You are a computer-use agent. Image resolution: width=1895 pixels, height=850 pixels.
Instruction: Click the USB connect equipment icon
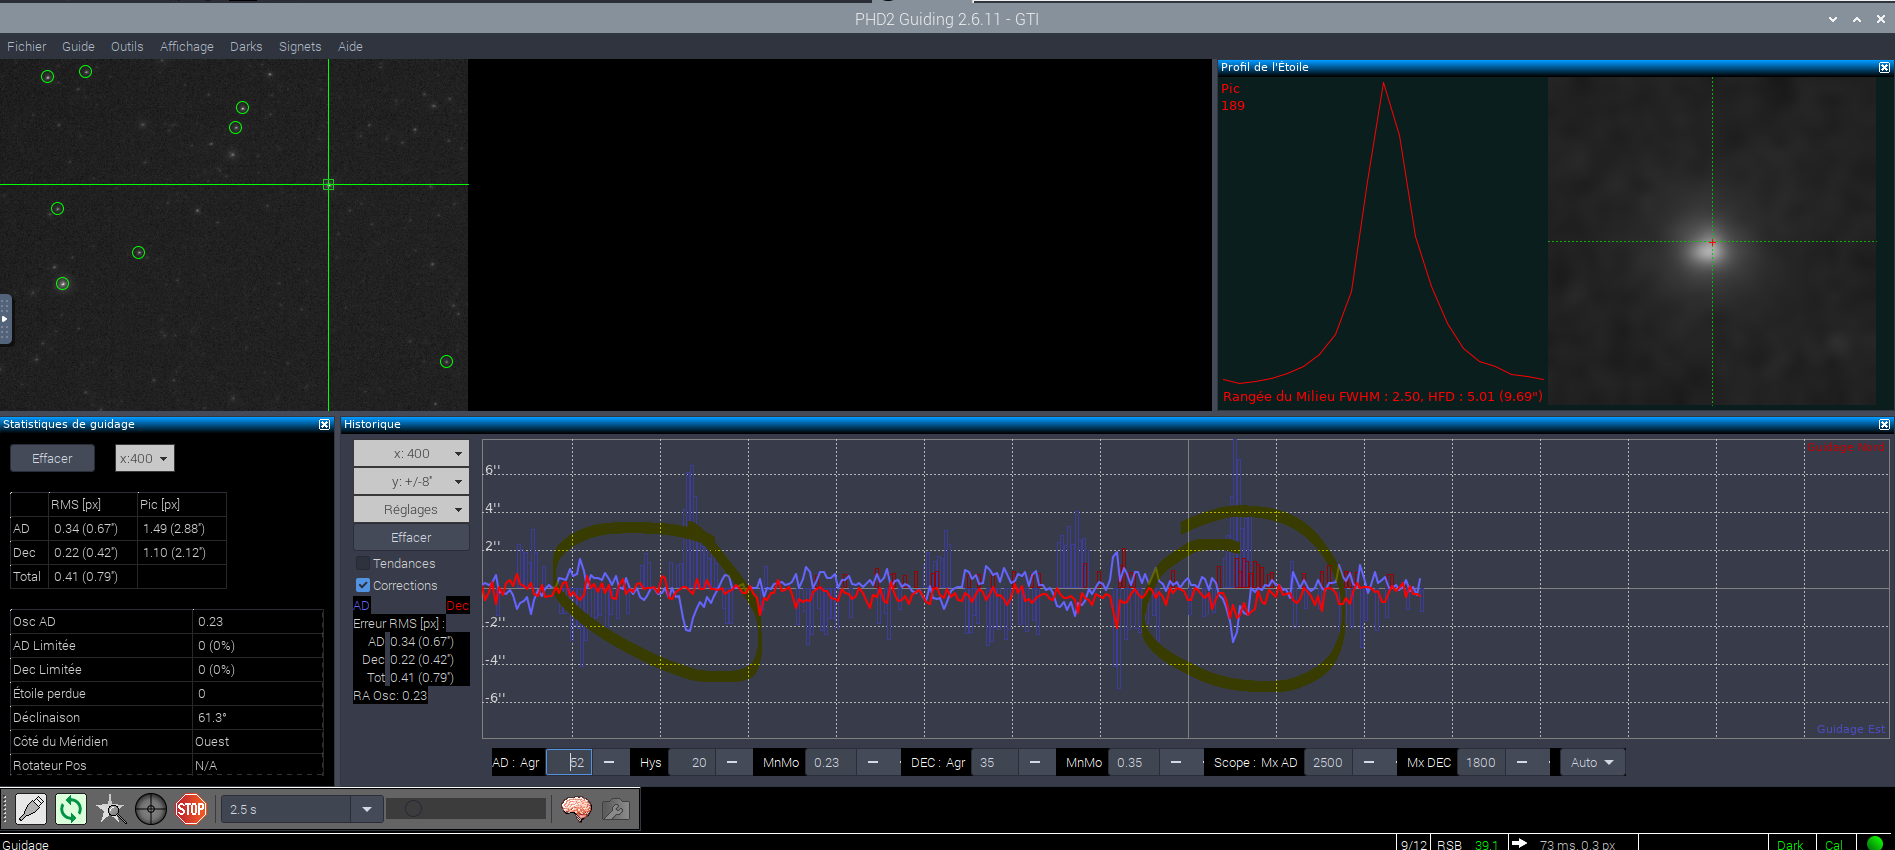coord(31,808)
